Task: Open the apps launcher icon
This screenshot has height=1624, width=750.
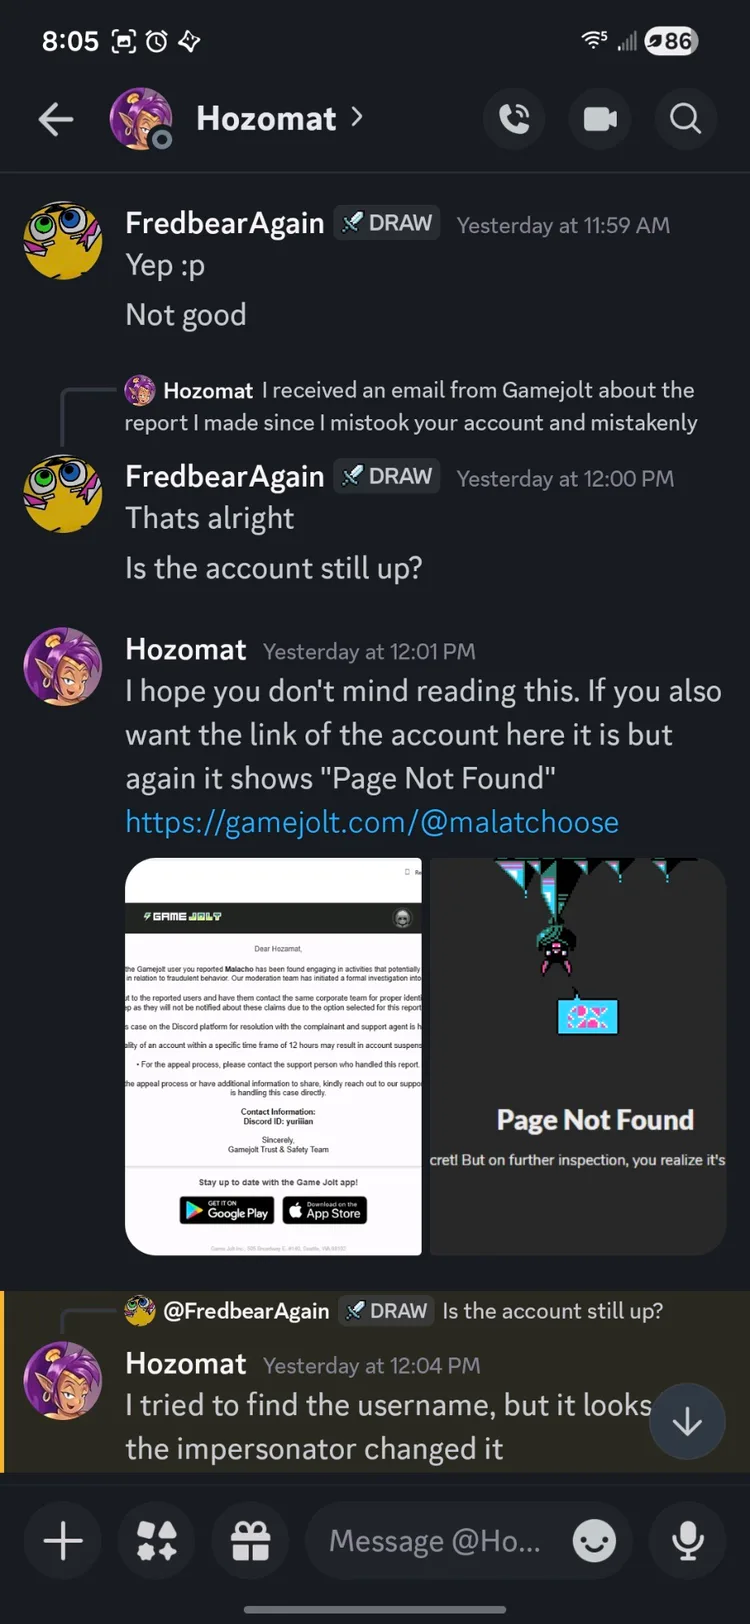Action: pyautogui.click(x=157, y=1540)
